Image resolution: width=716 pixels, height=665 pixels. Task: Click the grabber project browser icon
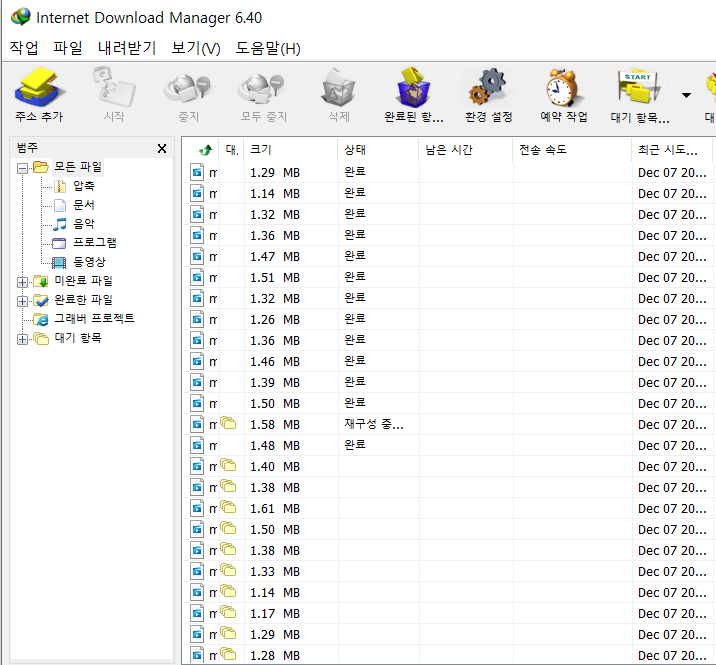point(41,319)
